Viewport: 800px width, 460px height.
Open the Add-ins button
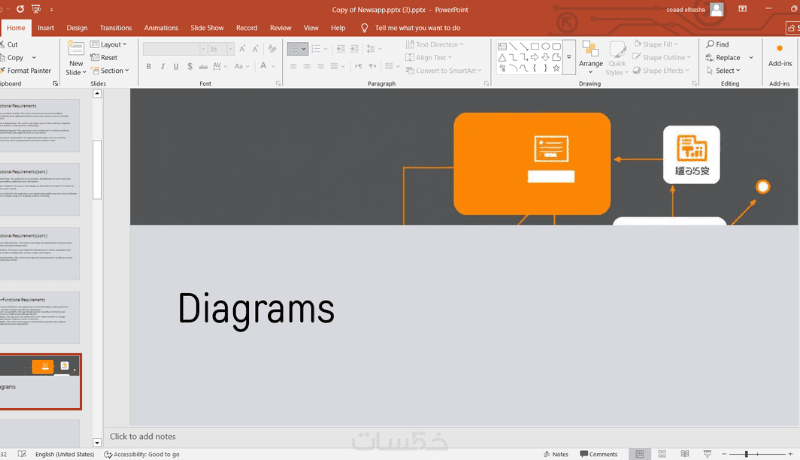pos(780,56)
